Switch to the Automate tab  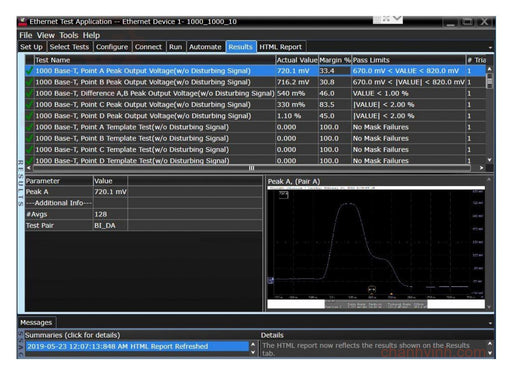pos(205,47)
